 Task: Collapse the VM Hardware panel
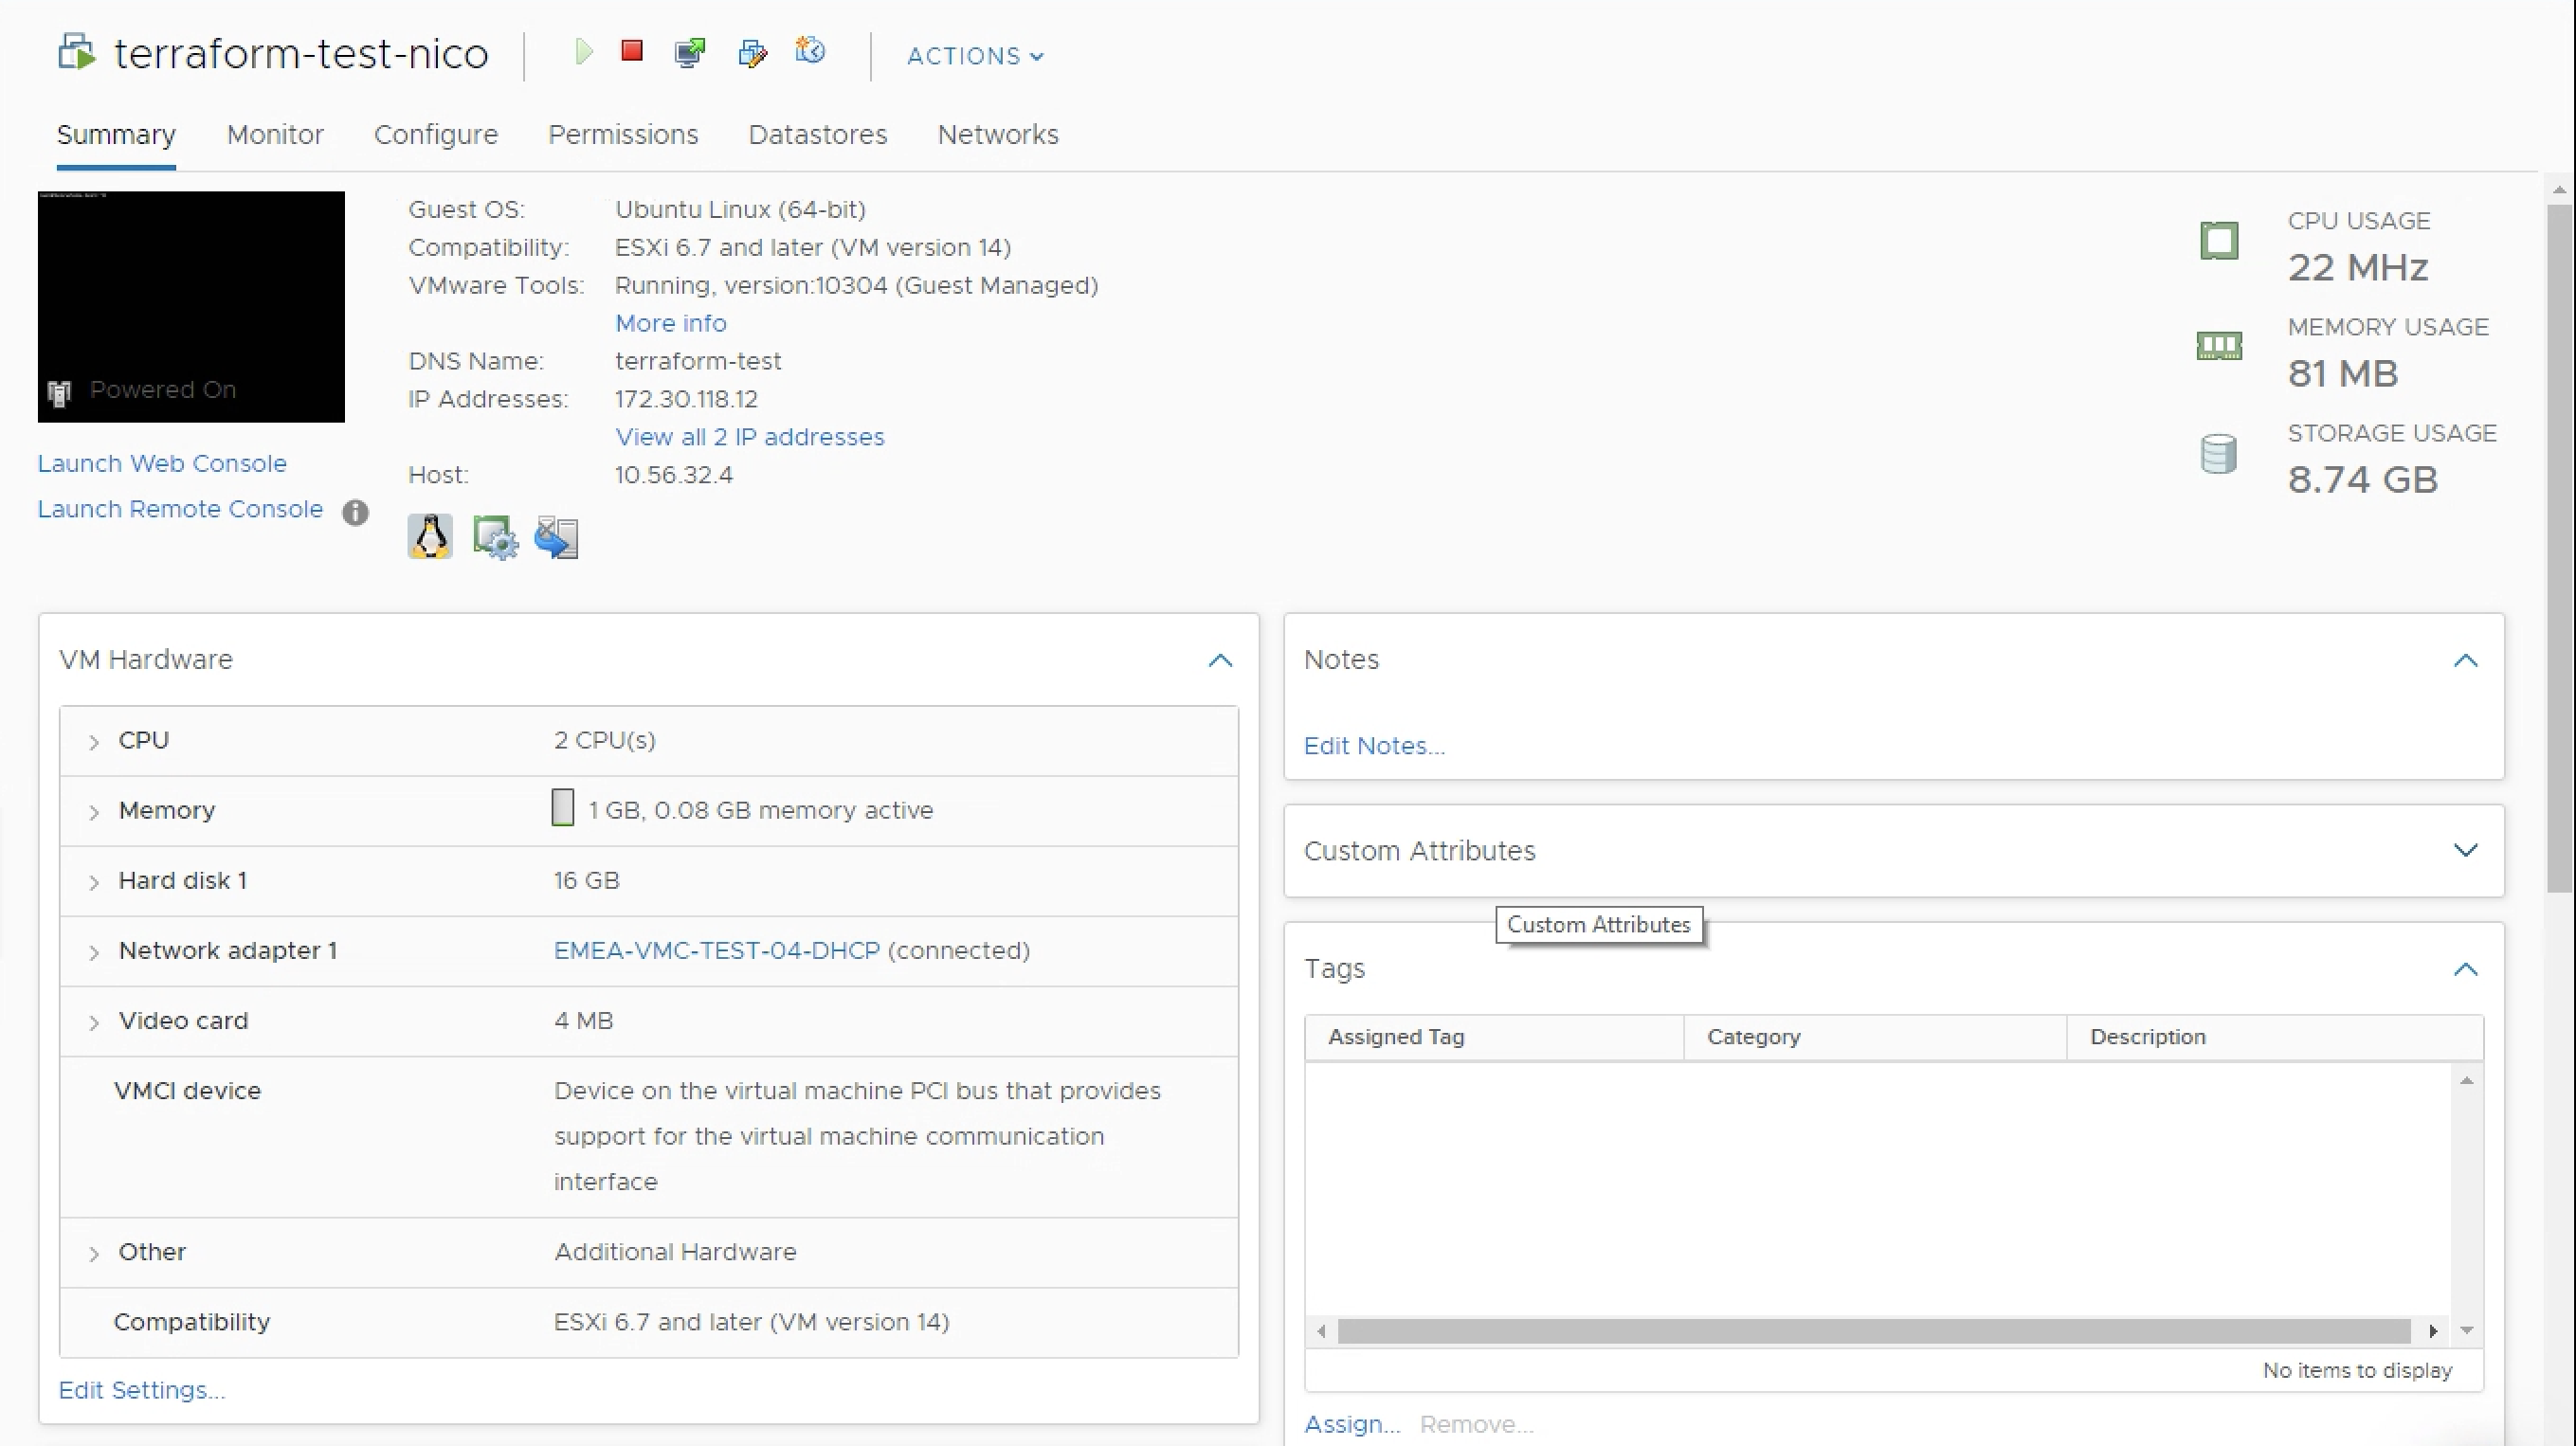1220,660
